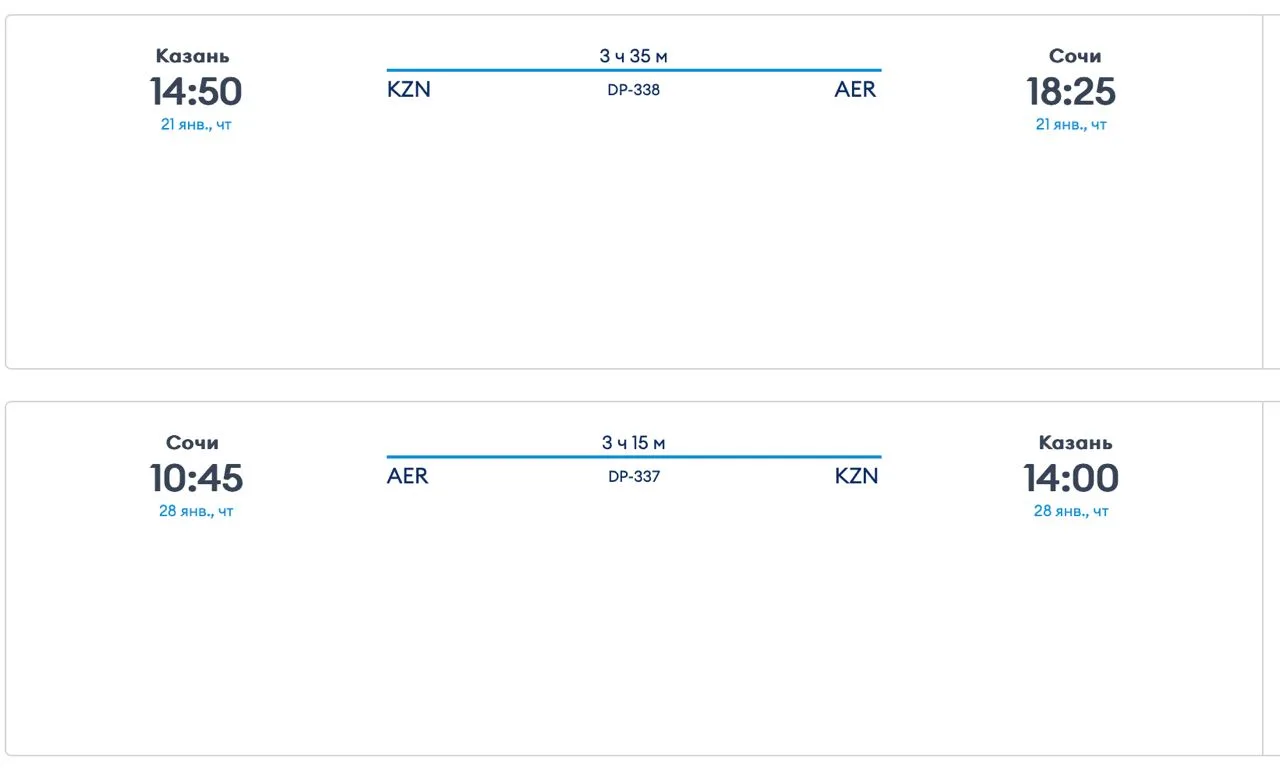Viewport: 1280px width, 772px height.
Task: Click the Казань departure city label
Action: click(193, 56)
